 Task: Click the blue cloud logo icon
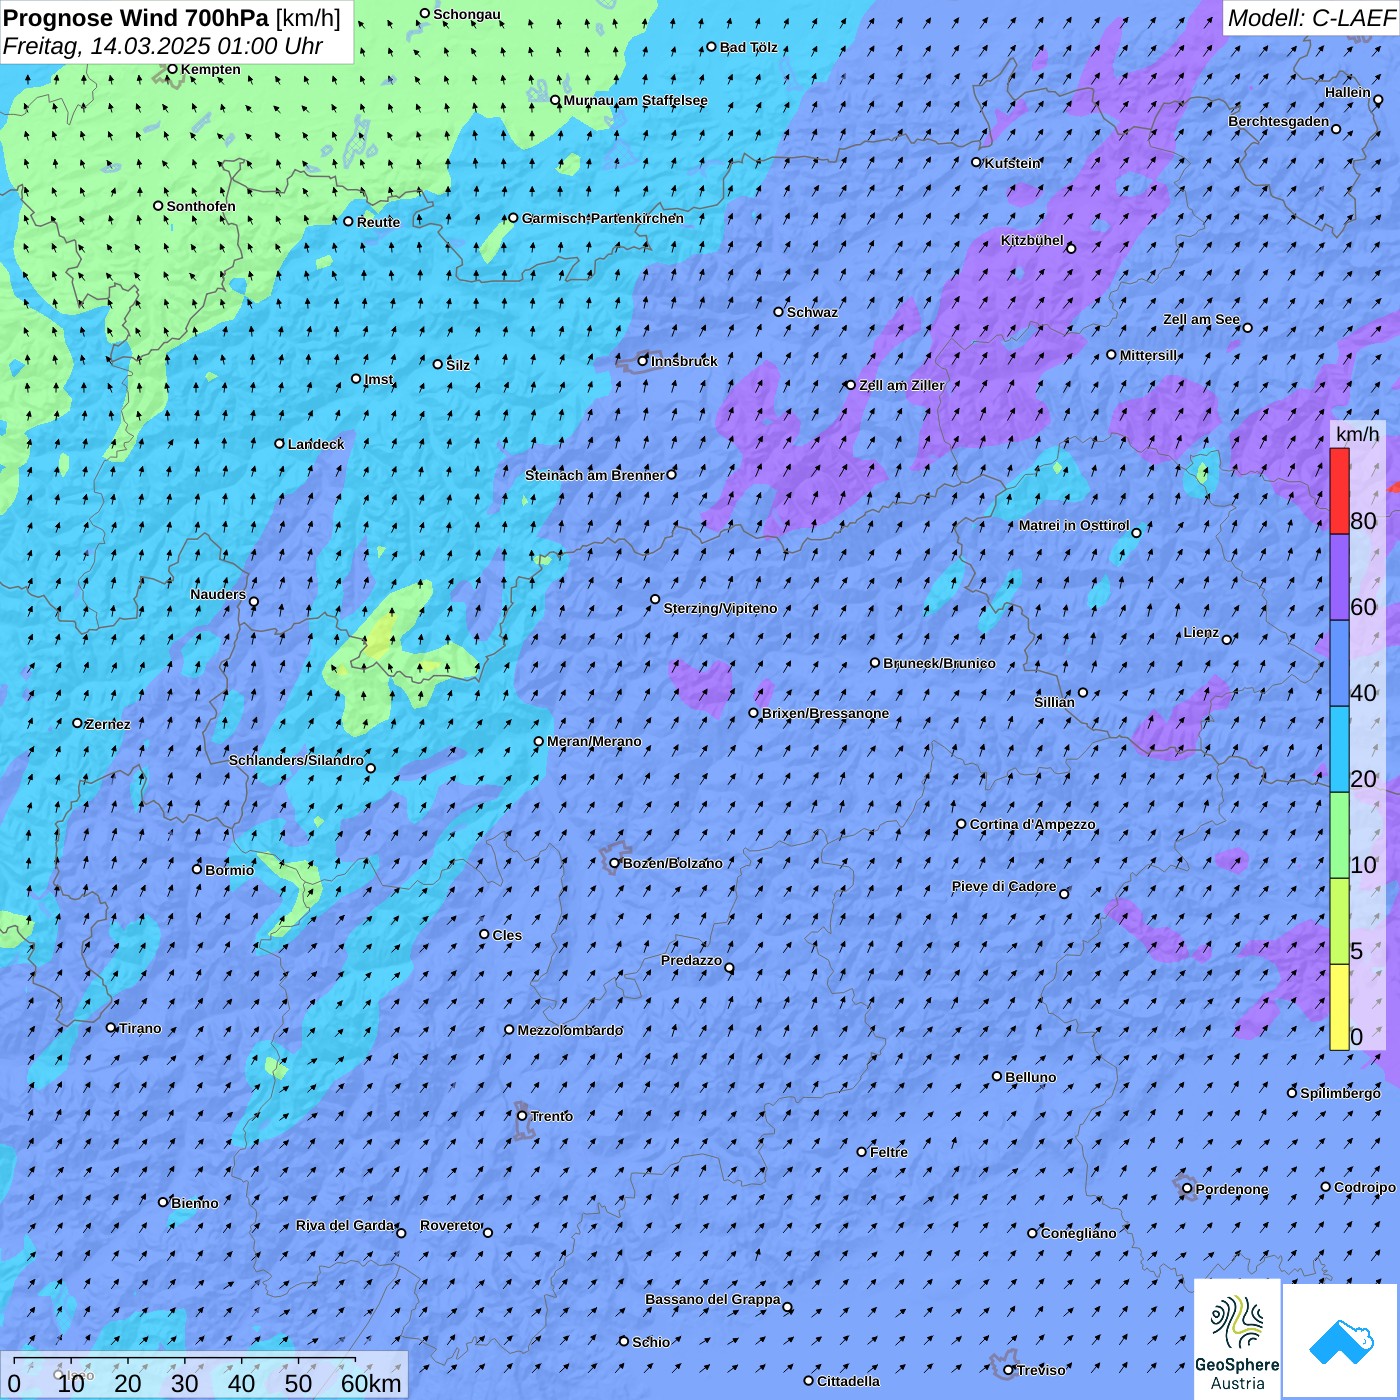(1340, 1340)
